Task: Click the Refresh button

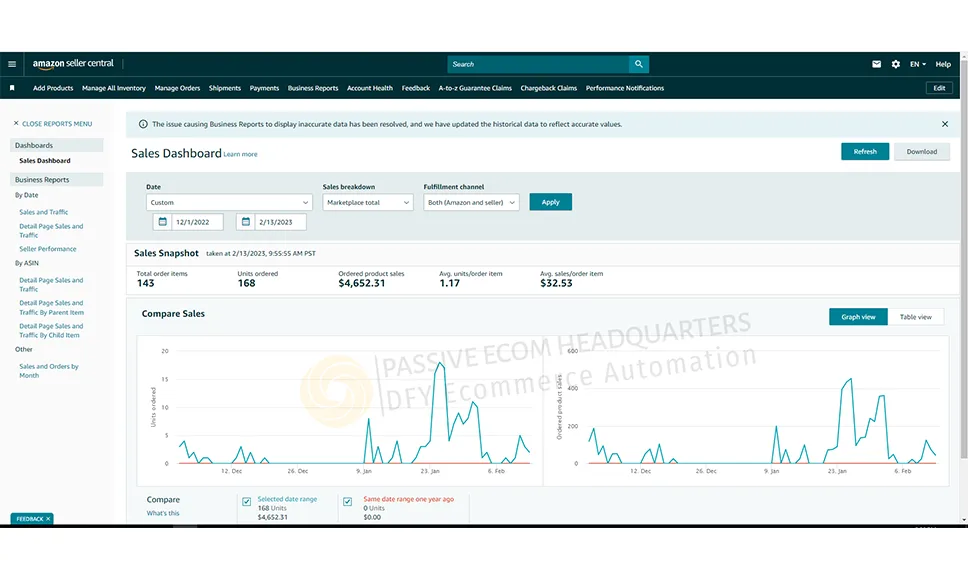Action: (x=865, y=152)
